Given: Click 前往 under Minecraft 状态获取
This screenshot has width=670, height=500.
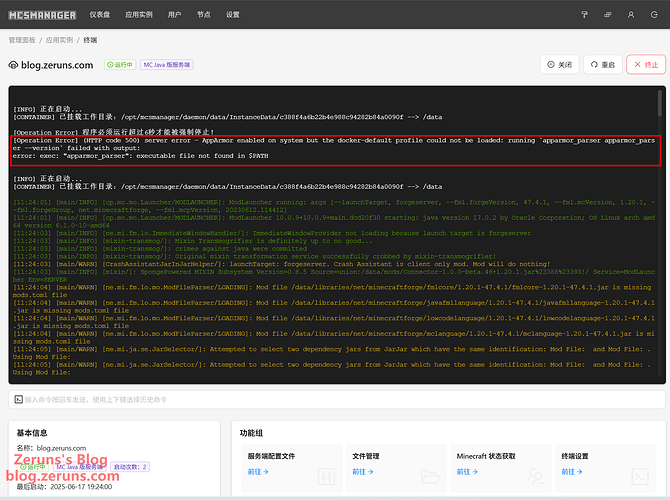Looking at the screenshot, I should point(467,472).
